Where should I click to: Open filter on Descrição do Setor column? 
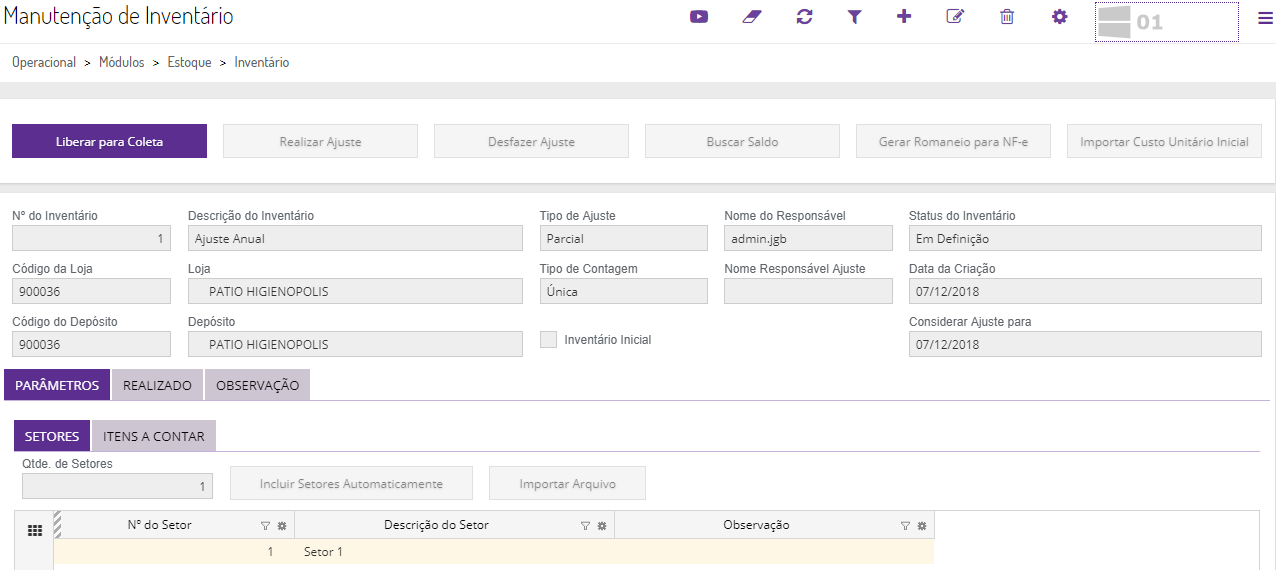585,526
